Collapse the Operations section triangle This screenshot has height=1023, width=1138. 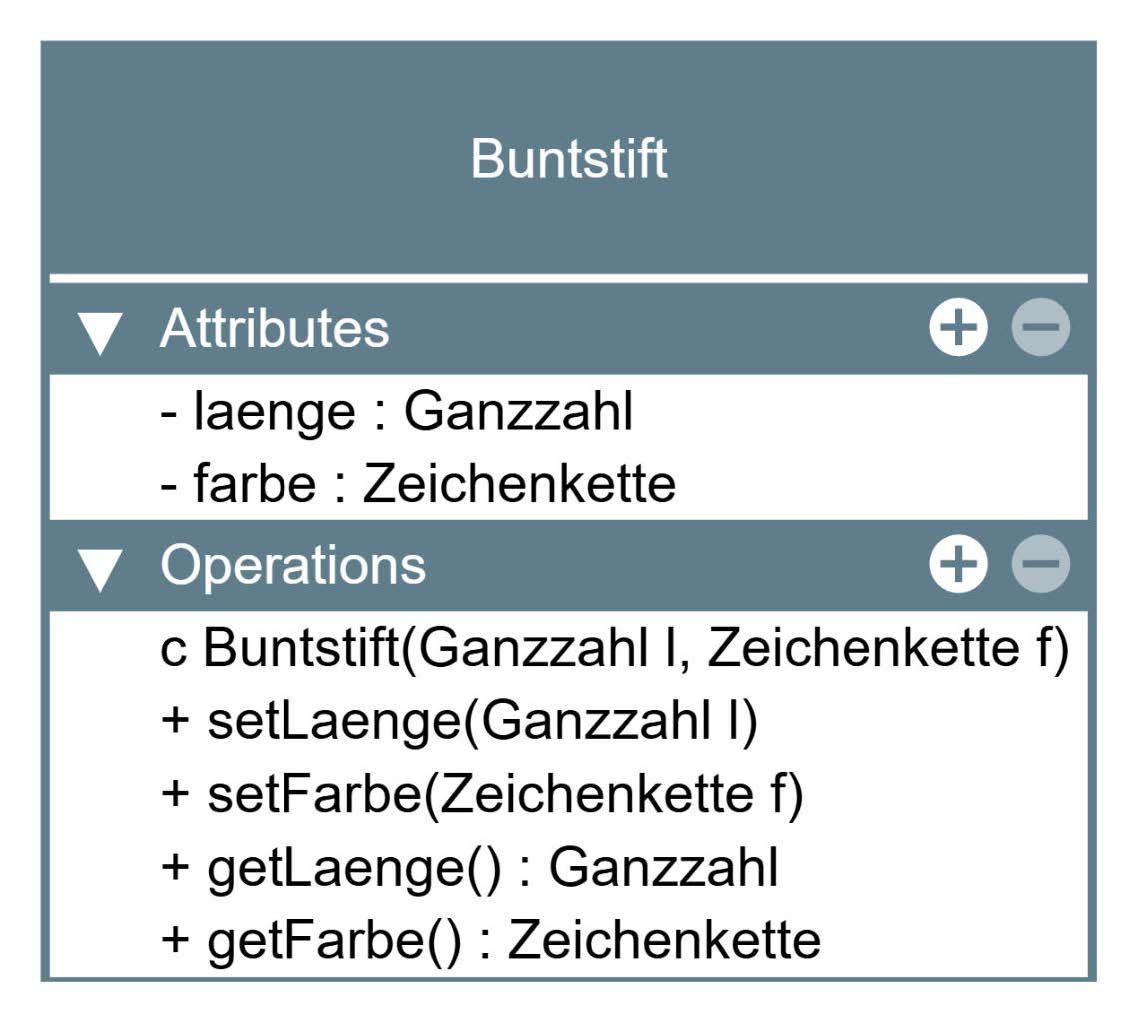coord(100,567)
